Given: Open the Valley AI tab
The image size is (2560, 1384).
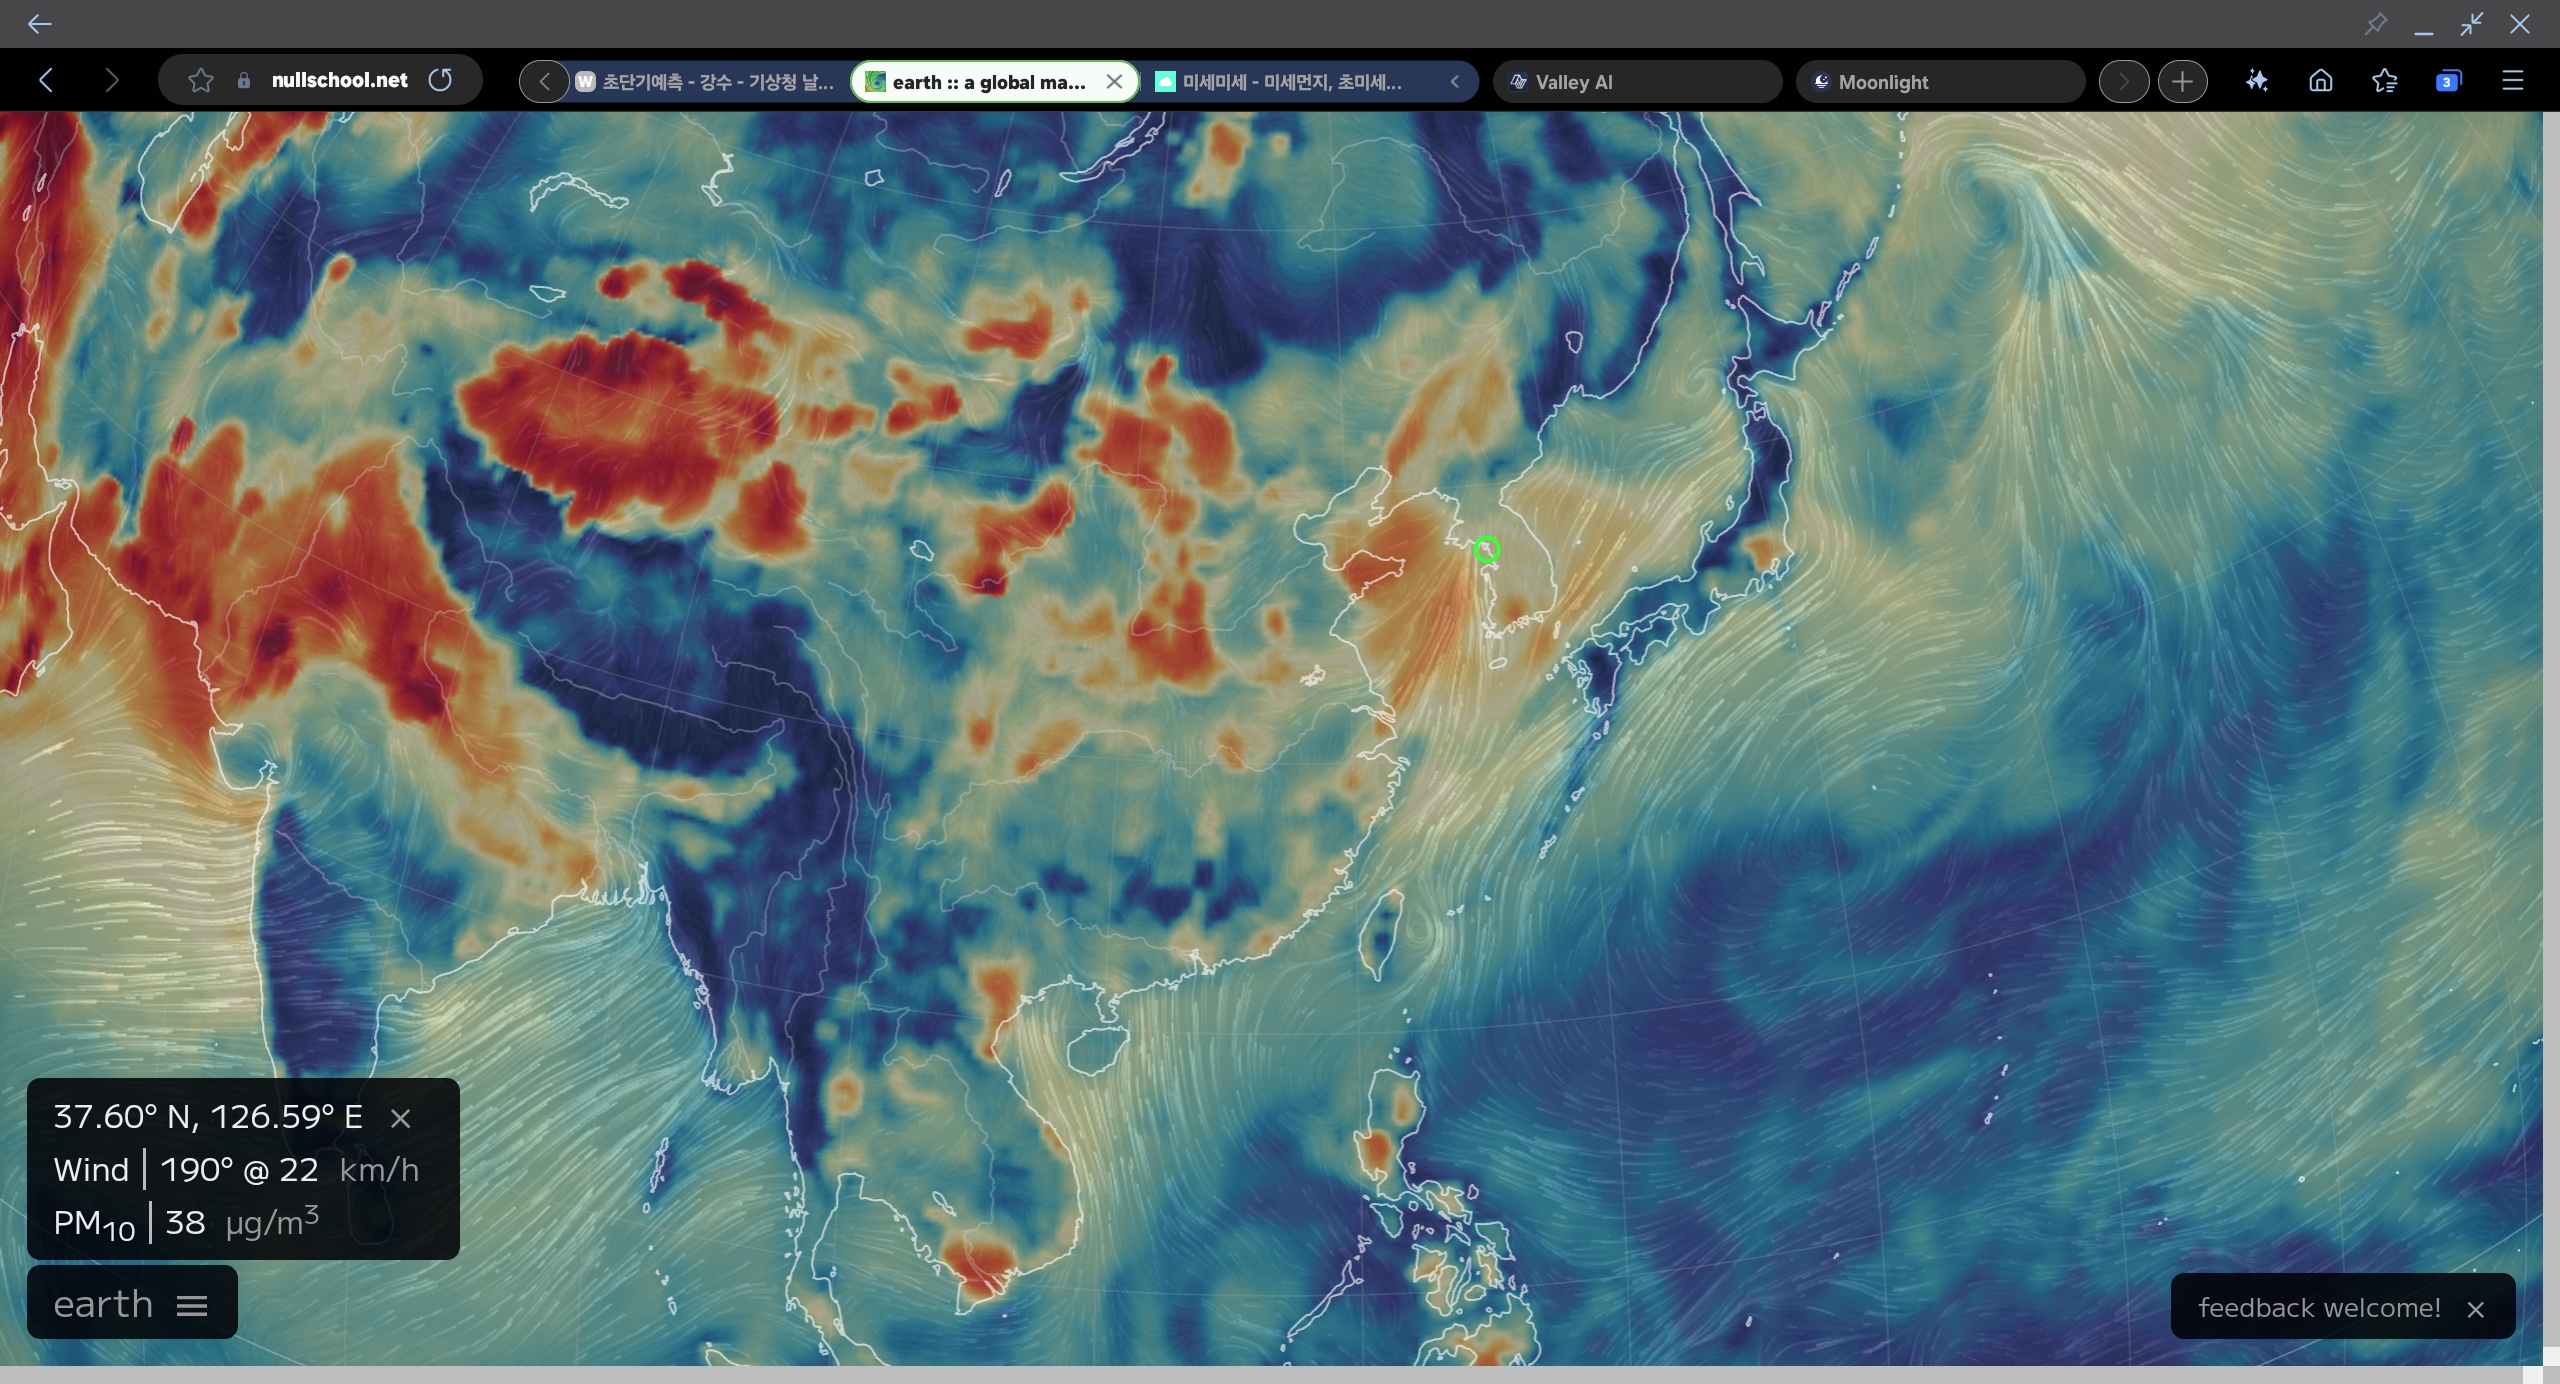Looking at the screenshot, I should click(x=1637, y=82).
